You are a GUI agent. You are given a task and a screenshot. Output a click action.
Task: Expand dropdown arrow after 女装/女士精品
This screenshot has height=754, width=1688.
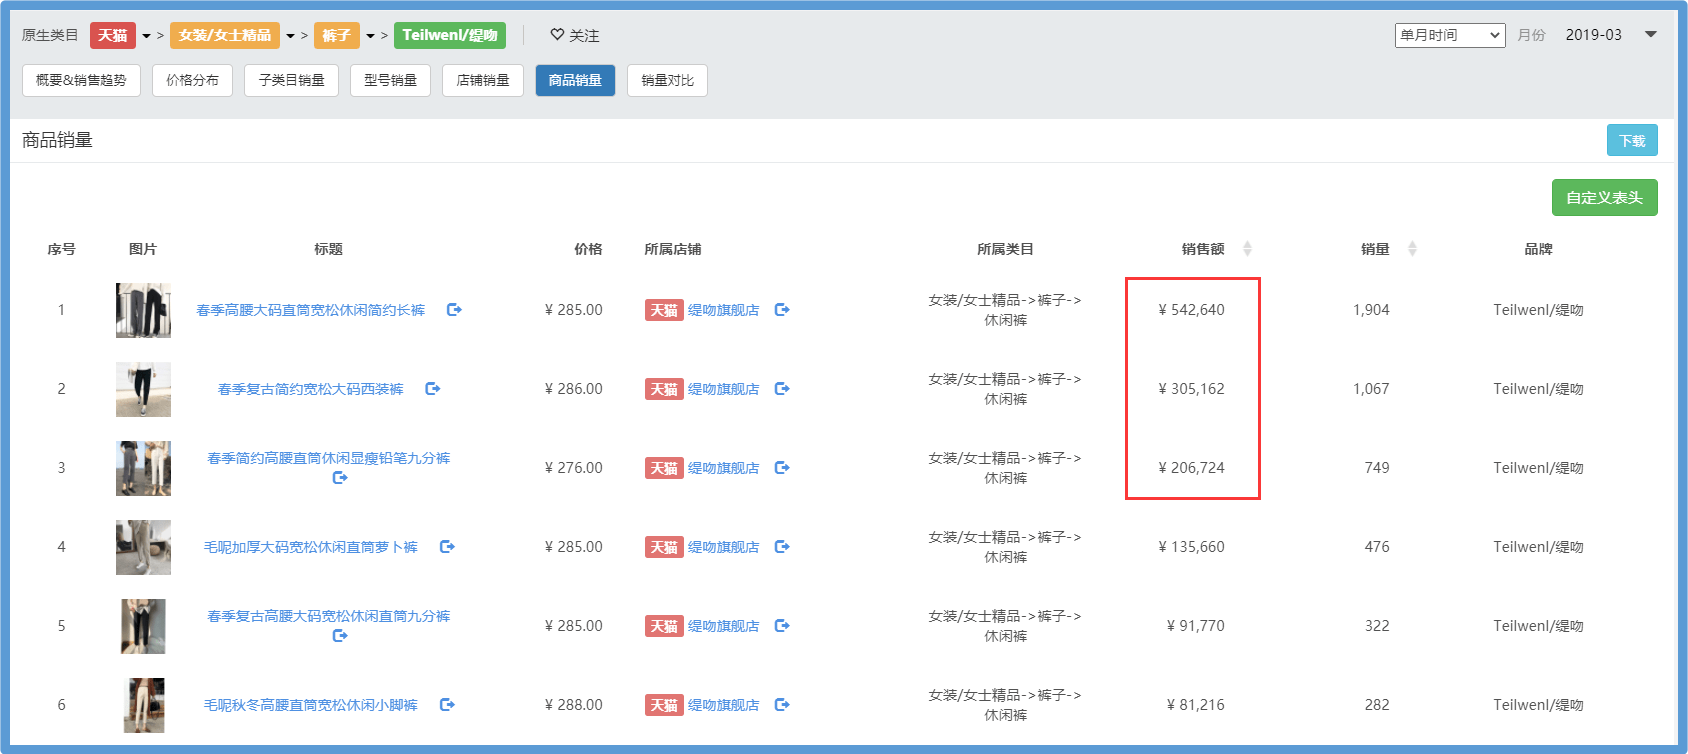click(x=290, y=36)
